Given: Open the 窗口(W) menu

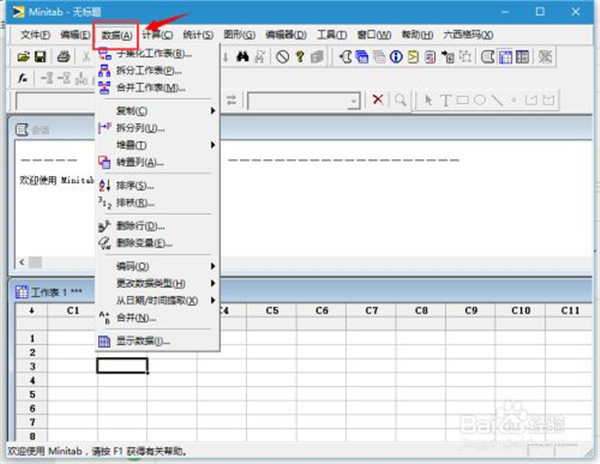Looking at the screenshot, I should pyautogui.click(x=374, y=35).
